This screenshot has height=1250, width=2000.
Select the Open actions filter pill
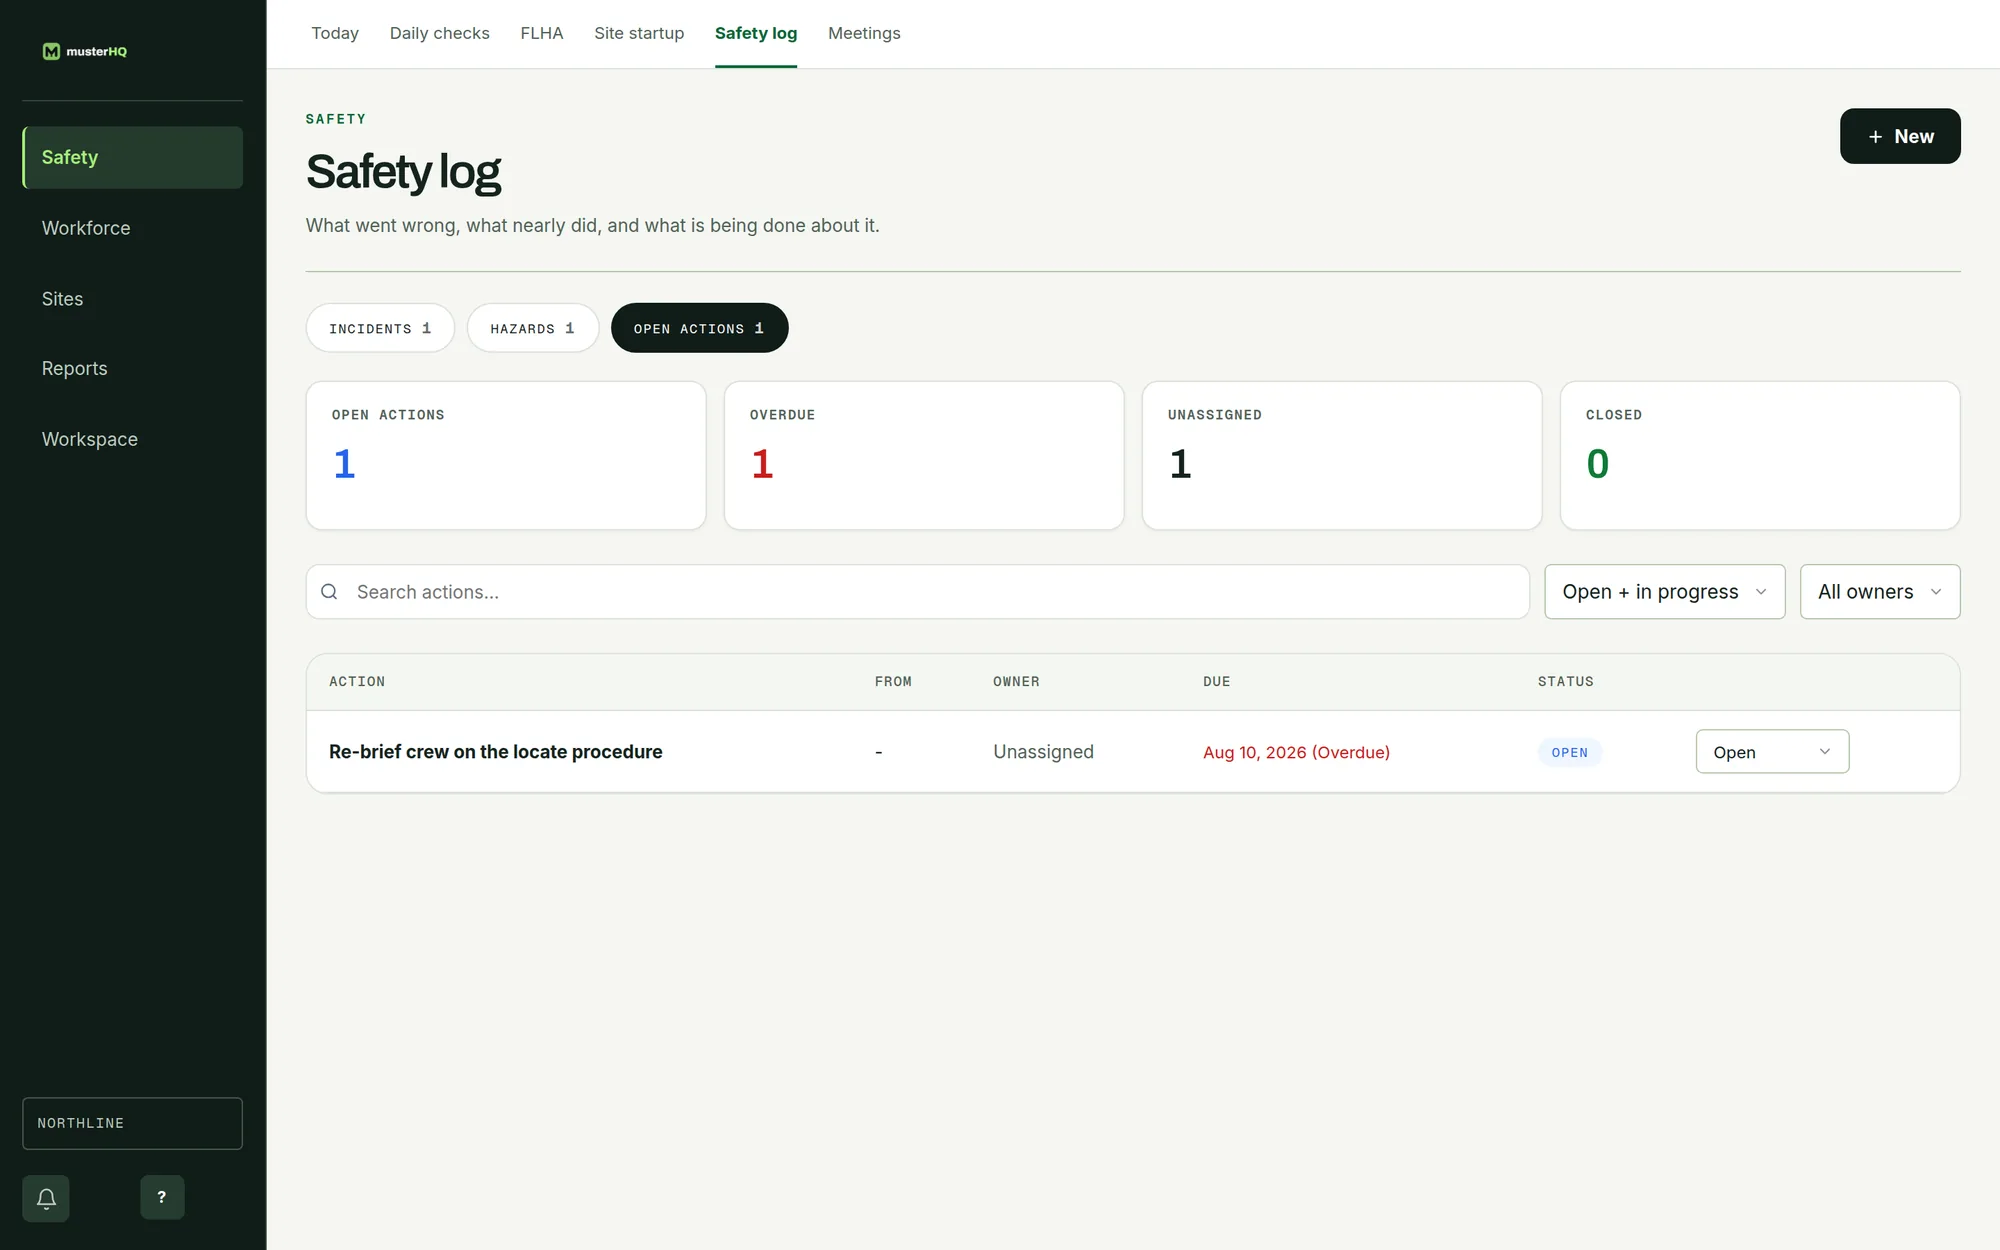(700, 328)
